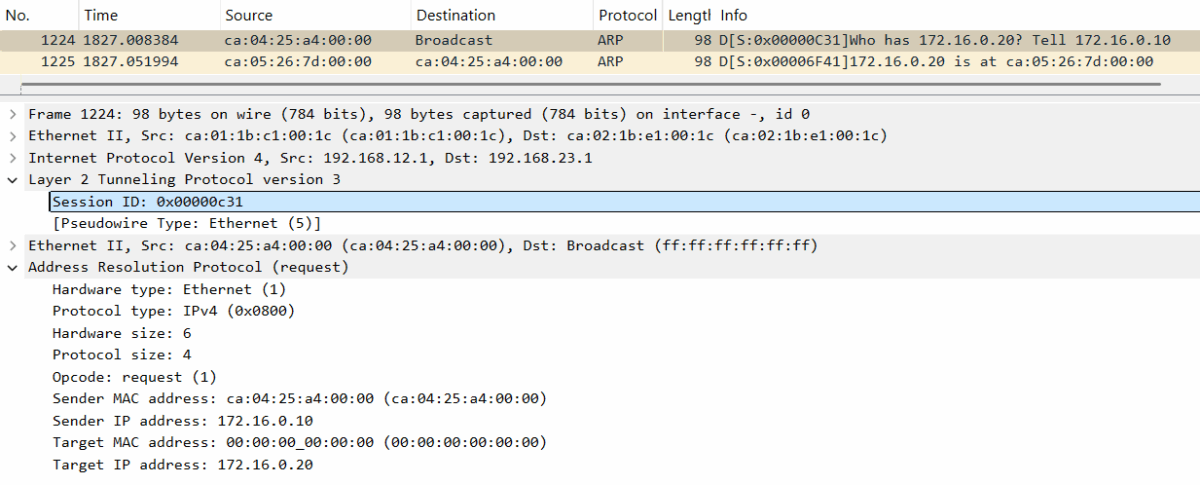The width and height of the screenshot is (1200, 485).
Task: Sort by the Destination column header
Action: coord(502,15)
